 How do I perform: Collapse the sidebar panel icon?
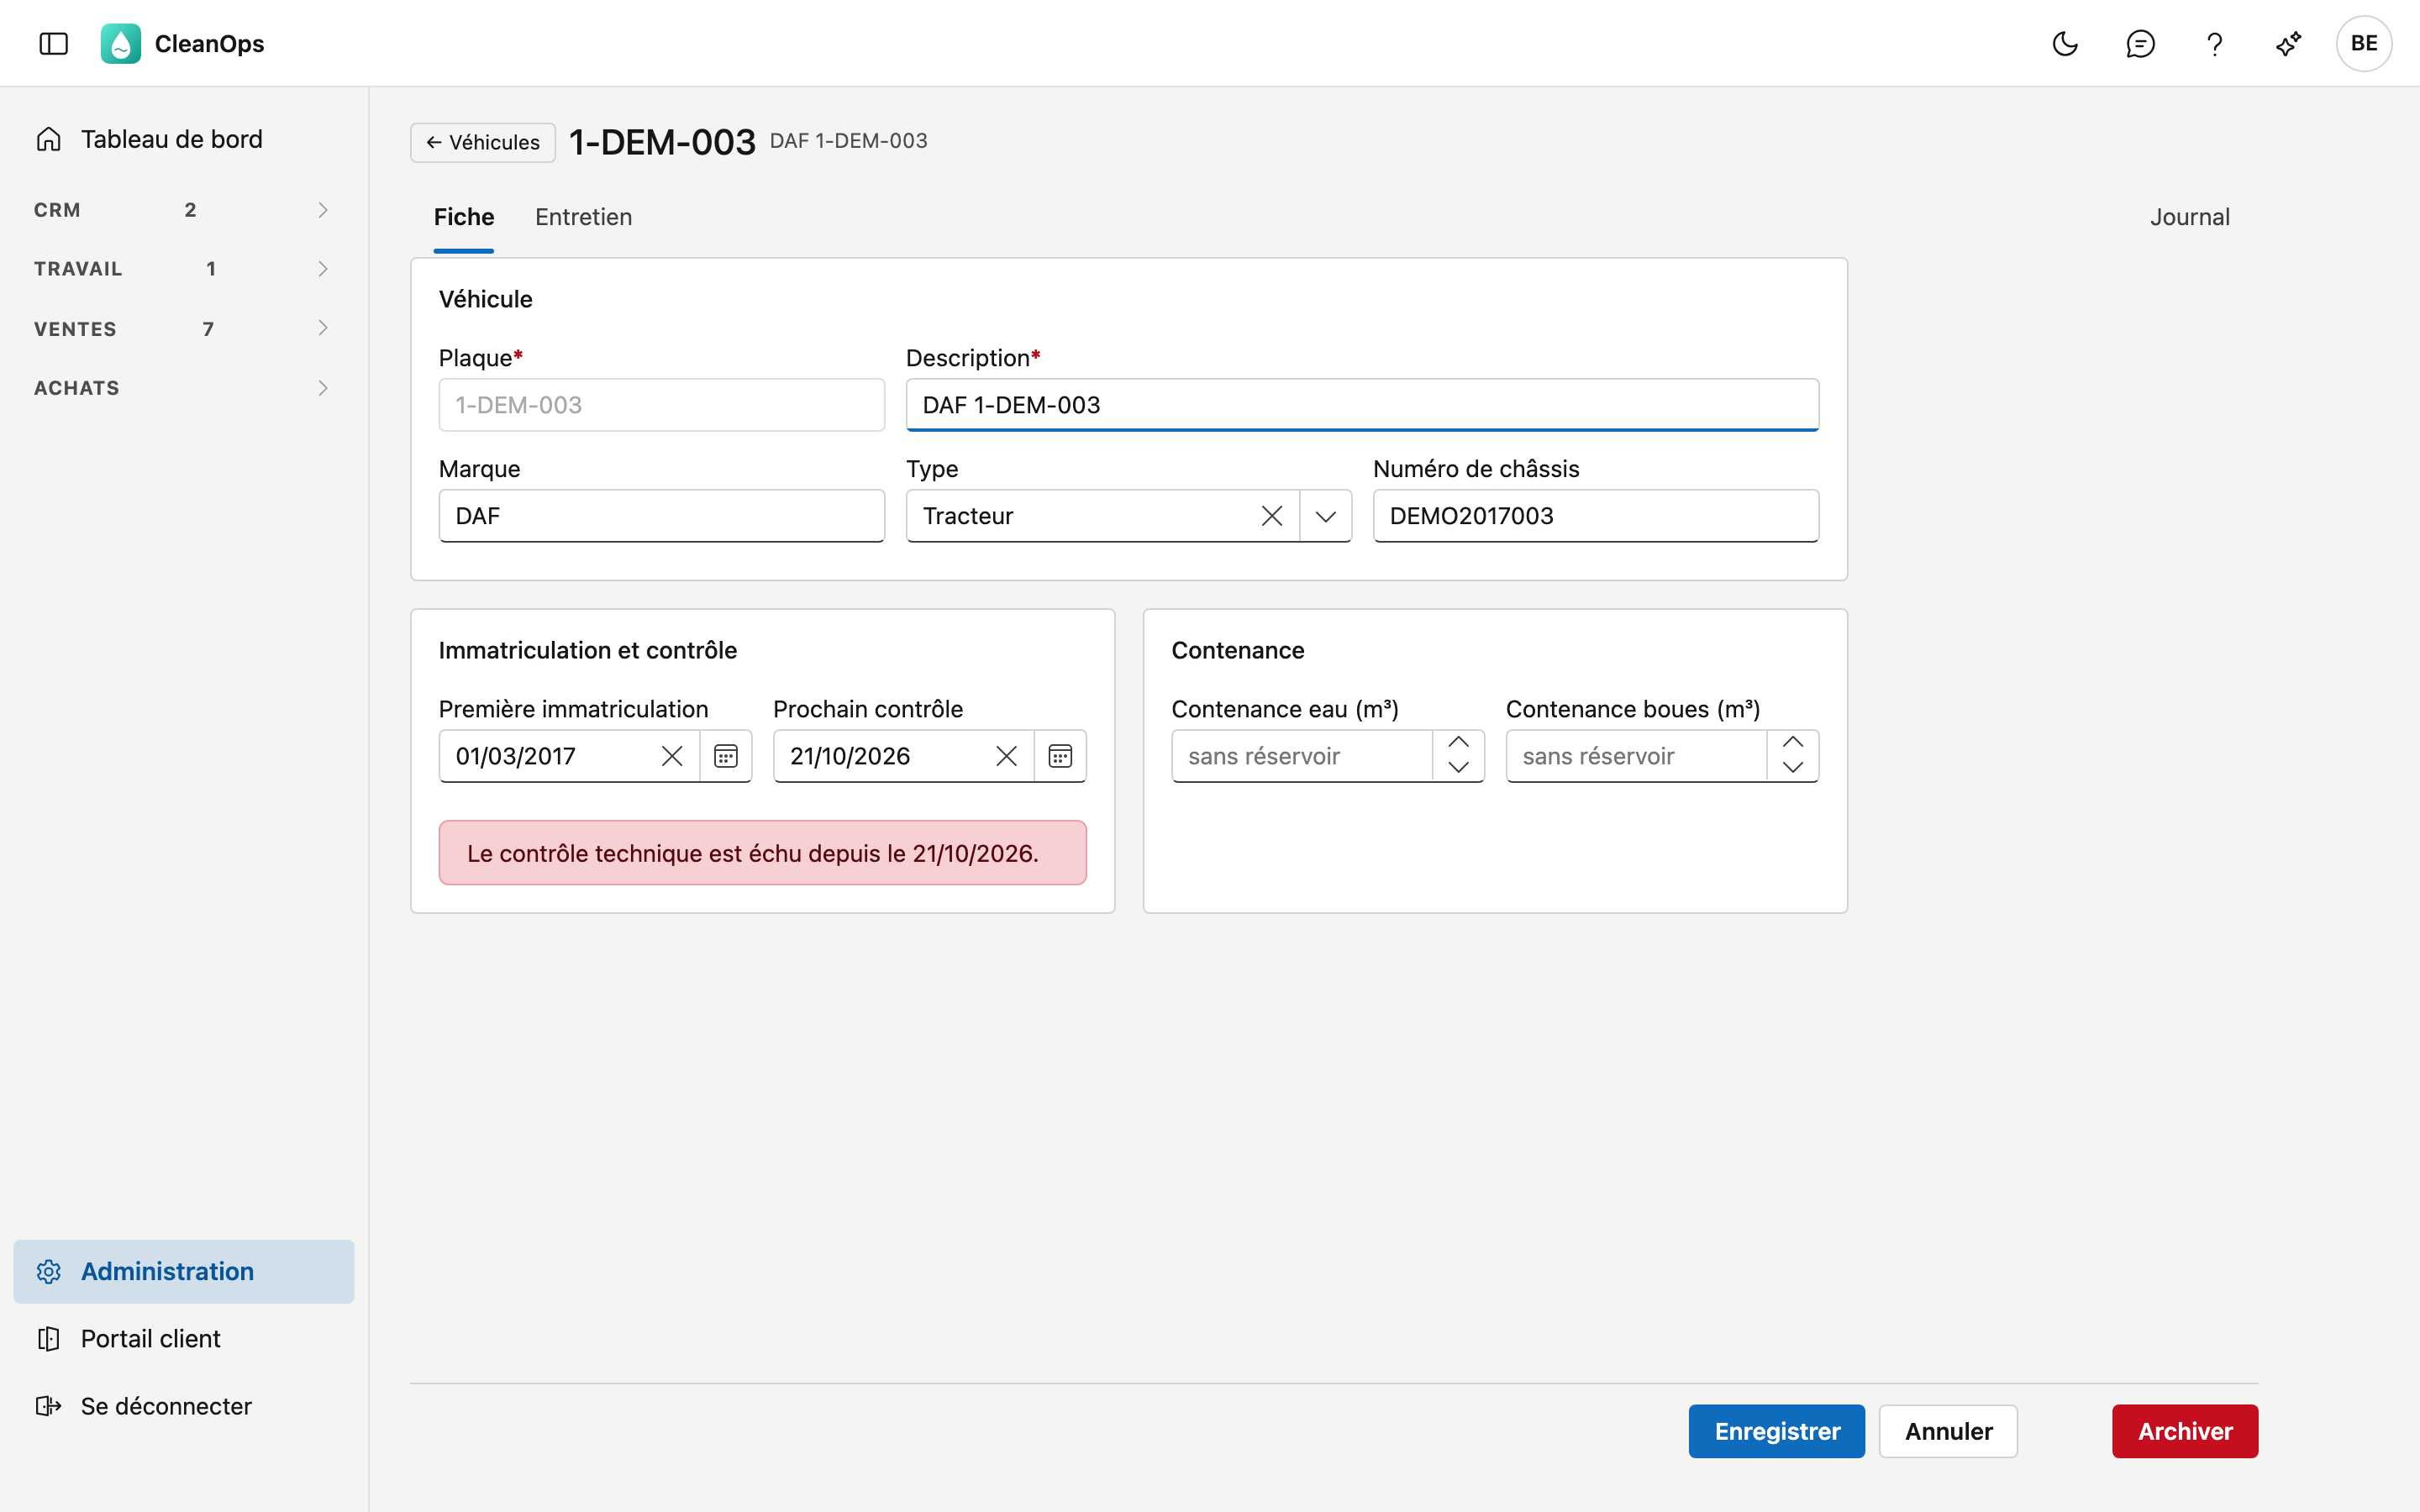53,43
